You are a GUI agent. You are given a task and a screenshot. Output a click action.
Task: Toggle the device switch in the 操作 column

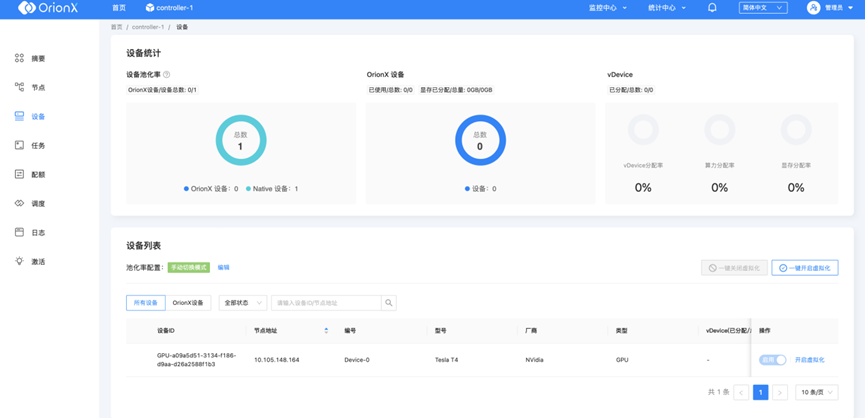coord(772,360)
